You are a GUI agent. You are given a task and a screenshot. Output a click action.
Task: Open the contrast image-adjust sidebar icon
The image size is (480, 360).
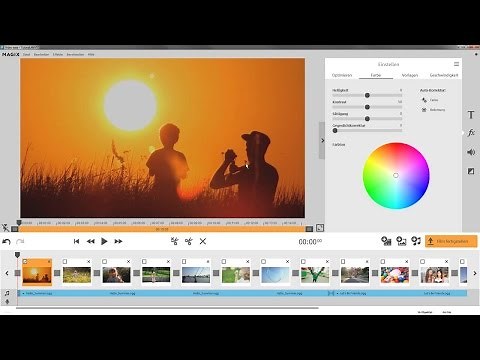click(471, 171)
